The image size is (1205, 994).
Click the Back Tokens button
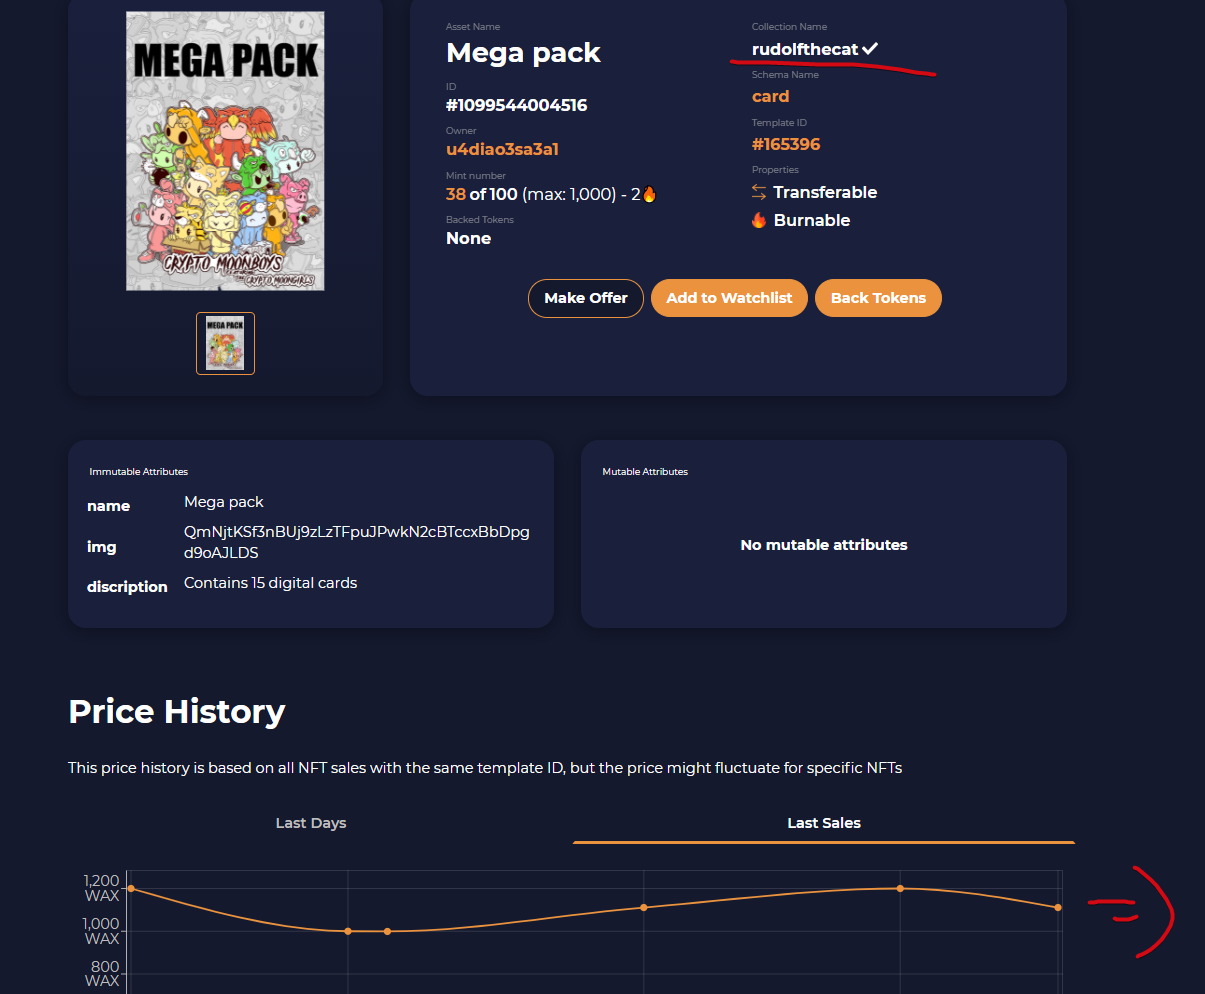point(878,298)
